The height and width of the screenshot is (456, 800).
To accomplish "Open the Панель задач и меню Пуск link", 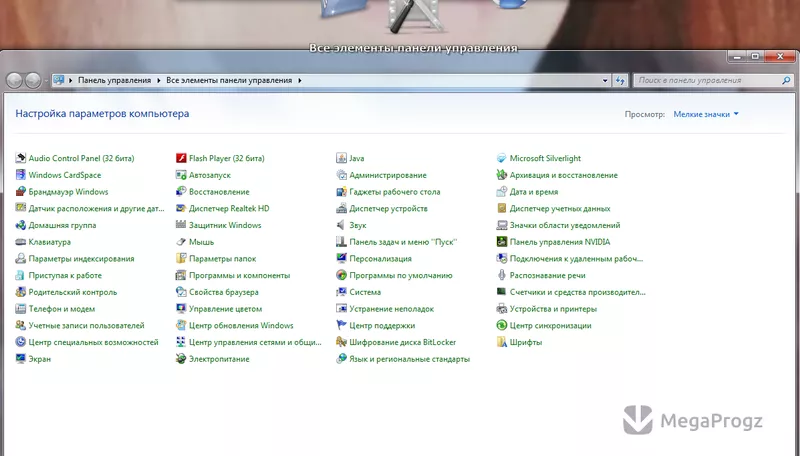I will 403,242.
